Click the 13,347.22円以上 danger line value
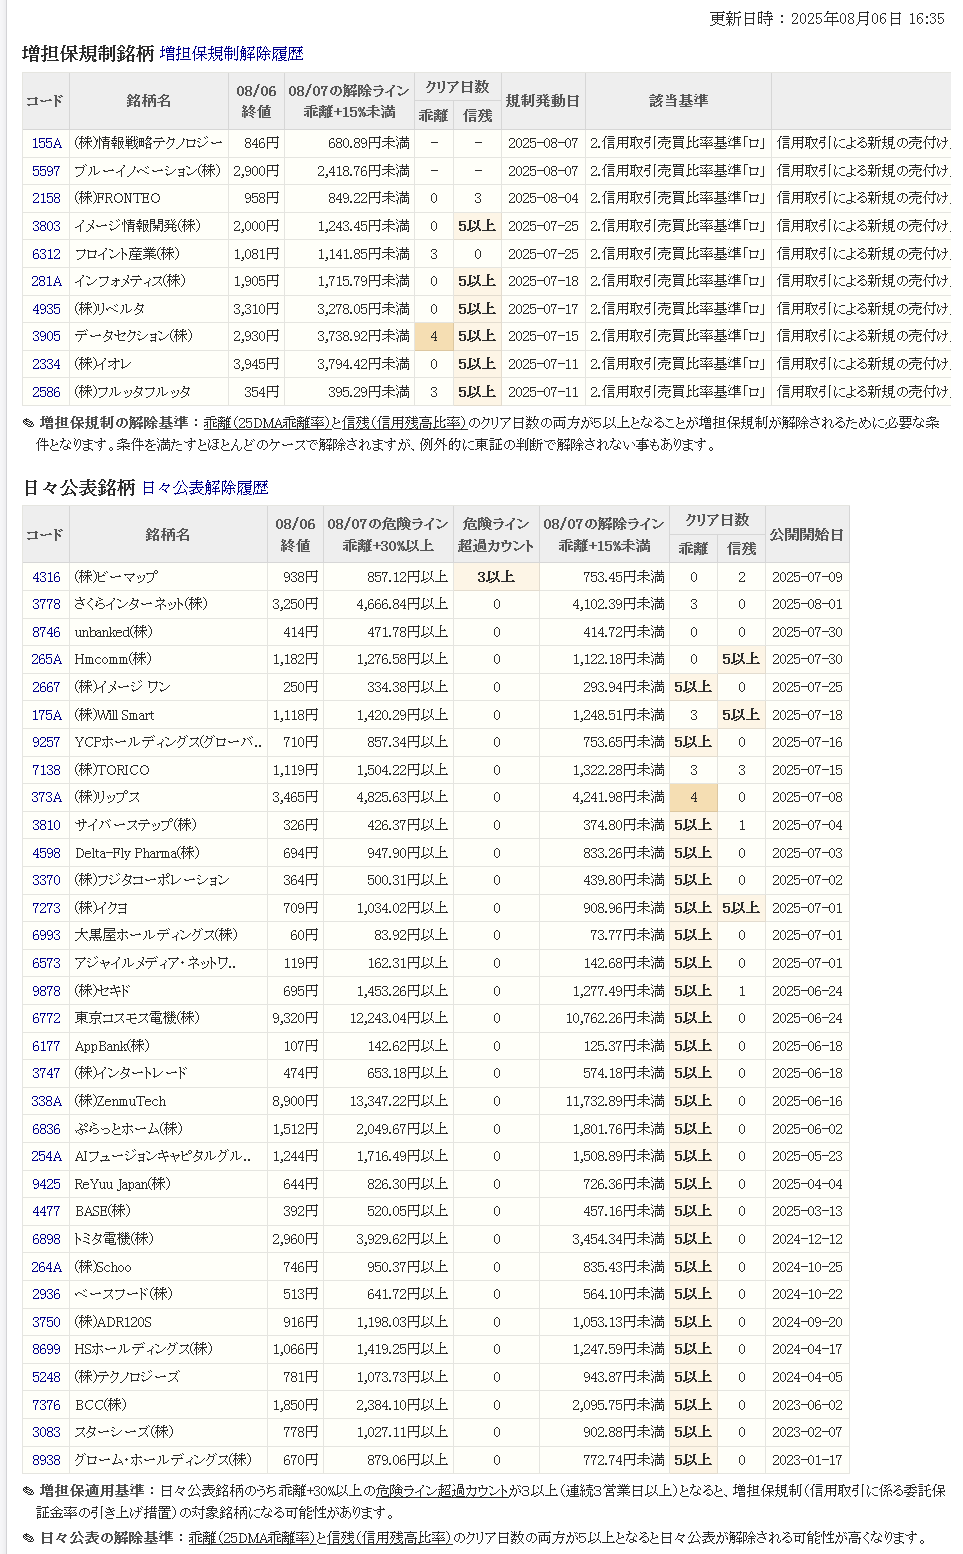The width and height of the screenshot is (963, 1554). pos(398,1101)
